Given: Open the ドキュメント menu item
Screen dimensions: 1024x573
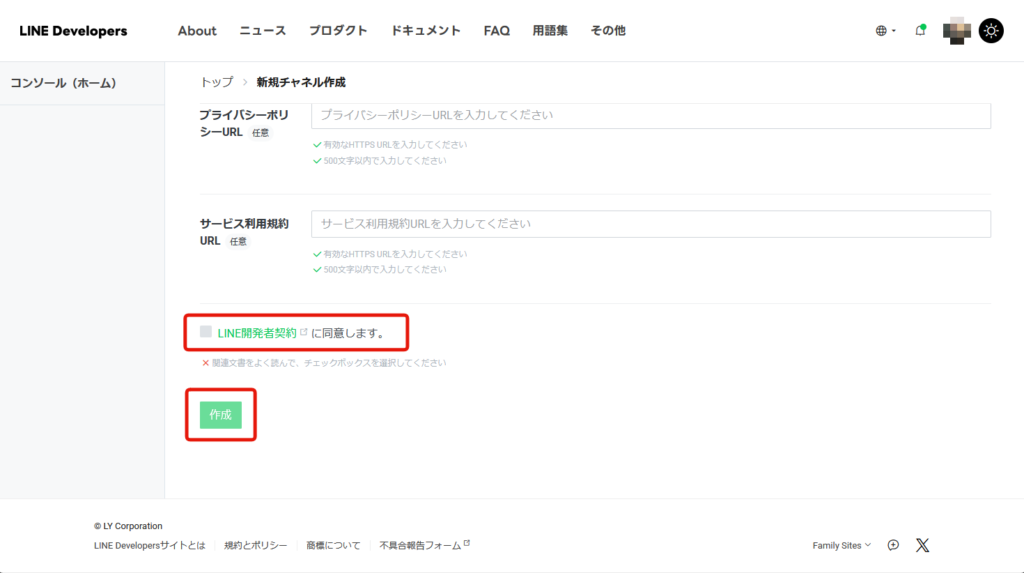Looking at the screenshot, I should point(425,31).
